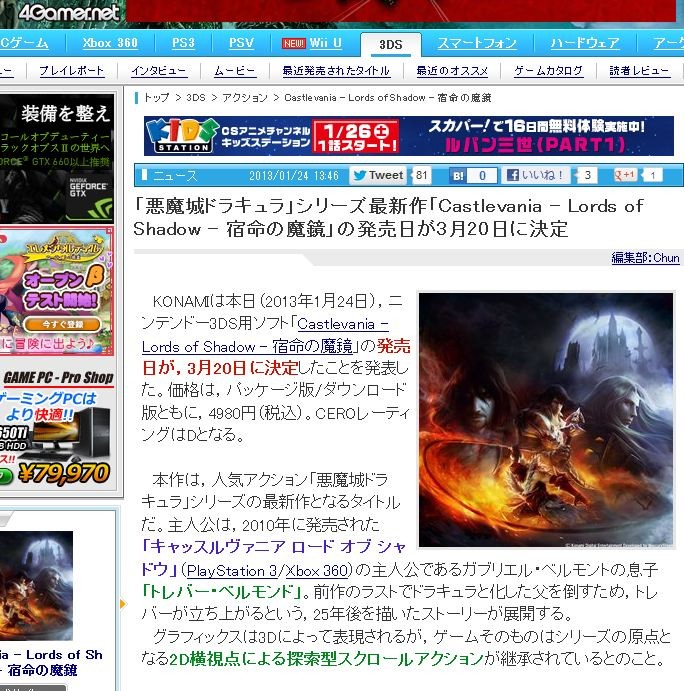This screenshot has height=691, width=684.
Task: Open the 最近のオススメ submenu link
Action: (x=452, y=71)
